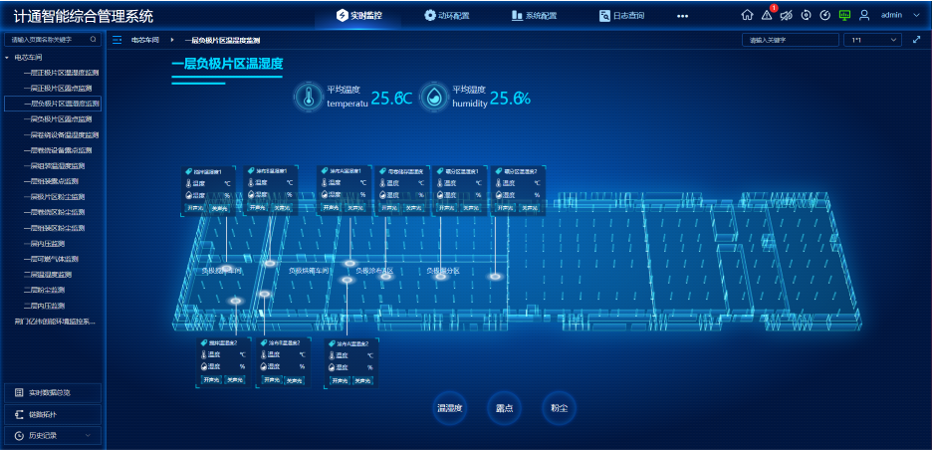Expand the 历史记录 section
This screenshot has height=450, width=932.
tap(52, 436)
